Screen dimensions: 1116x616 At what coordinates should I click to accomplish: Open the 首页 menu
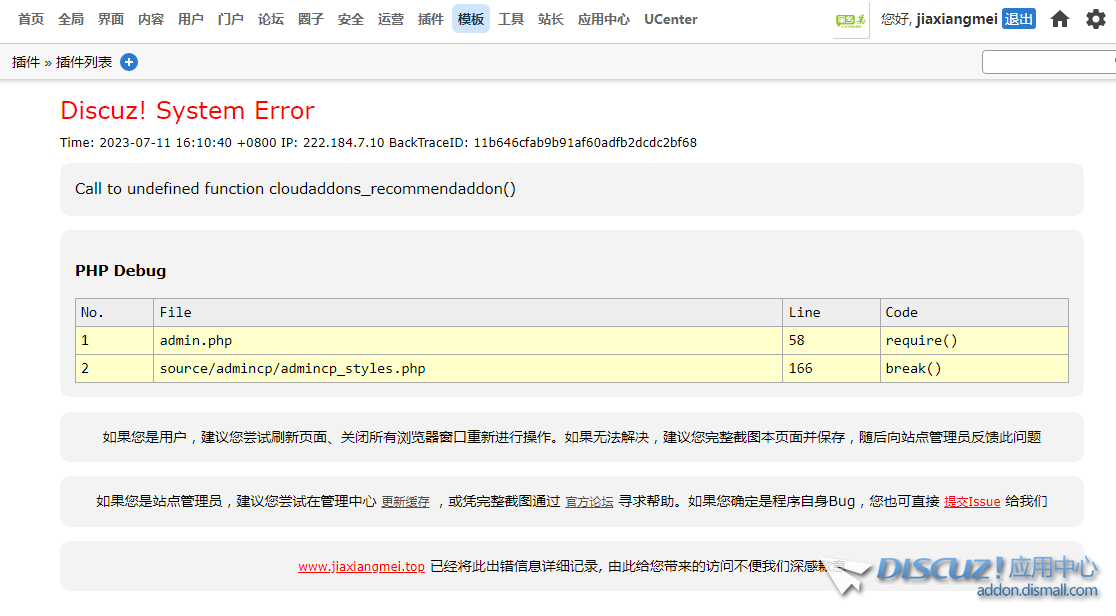(31, 19)
